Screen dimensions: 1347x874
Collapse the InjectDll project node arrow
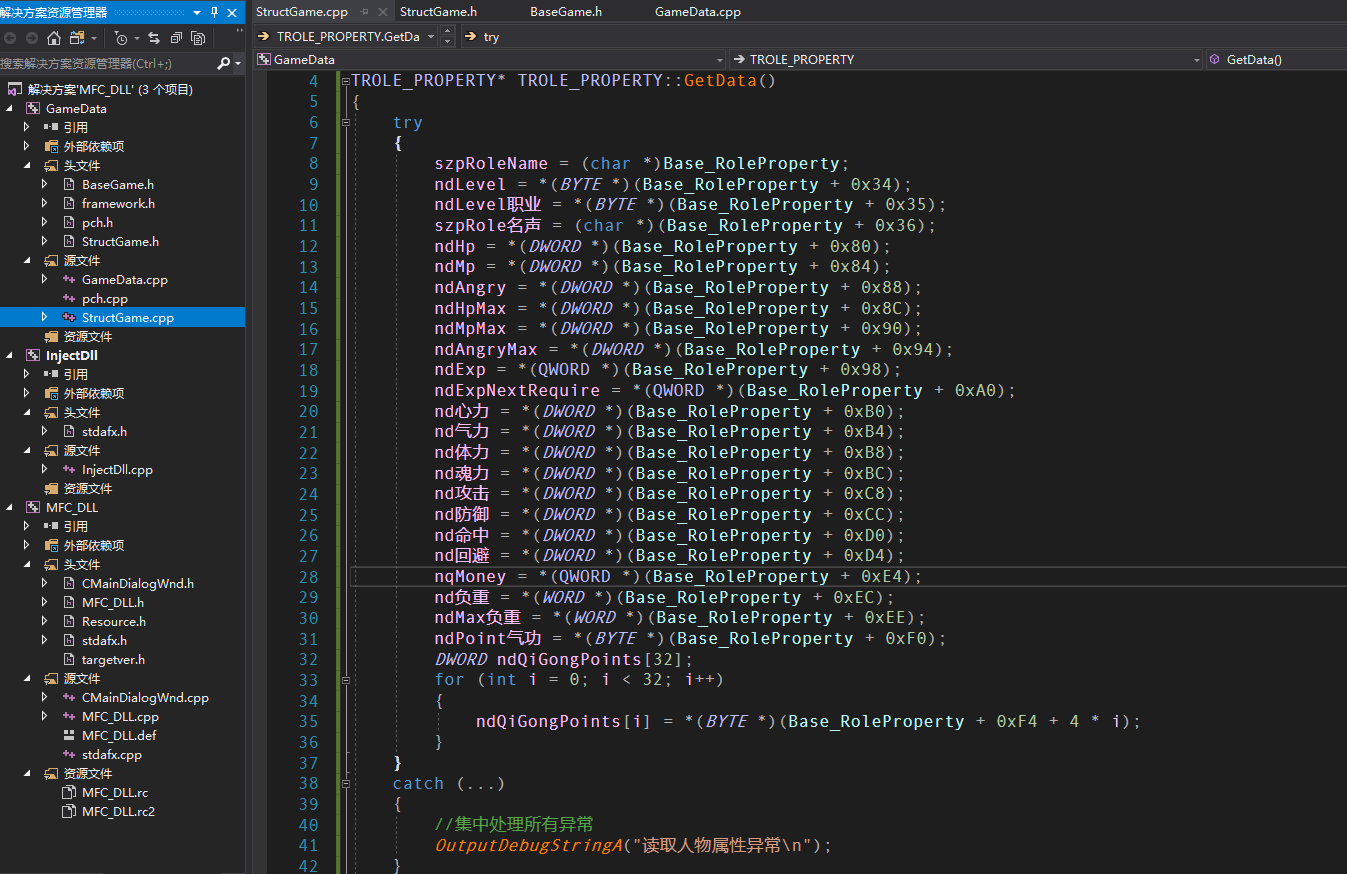point(11,355)
